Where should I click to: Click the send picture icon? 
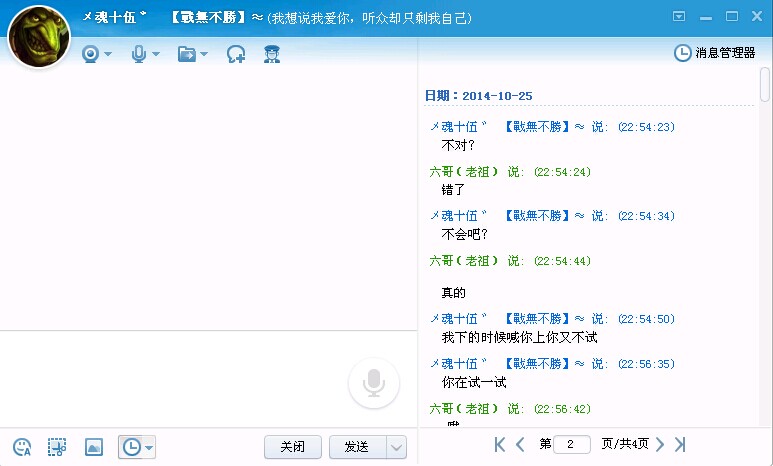click(x=93, y=447)
